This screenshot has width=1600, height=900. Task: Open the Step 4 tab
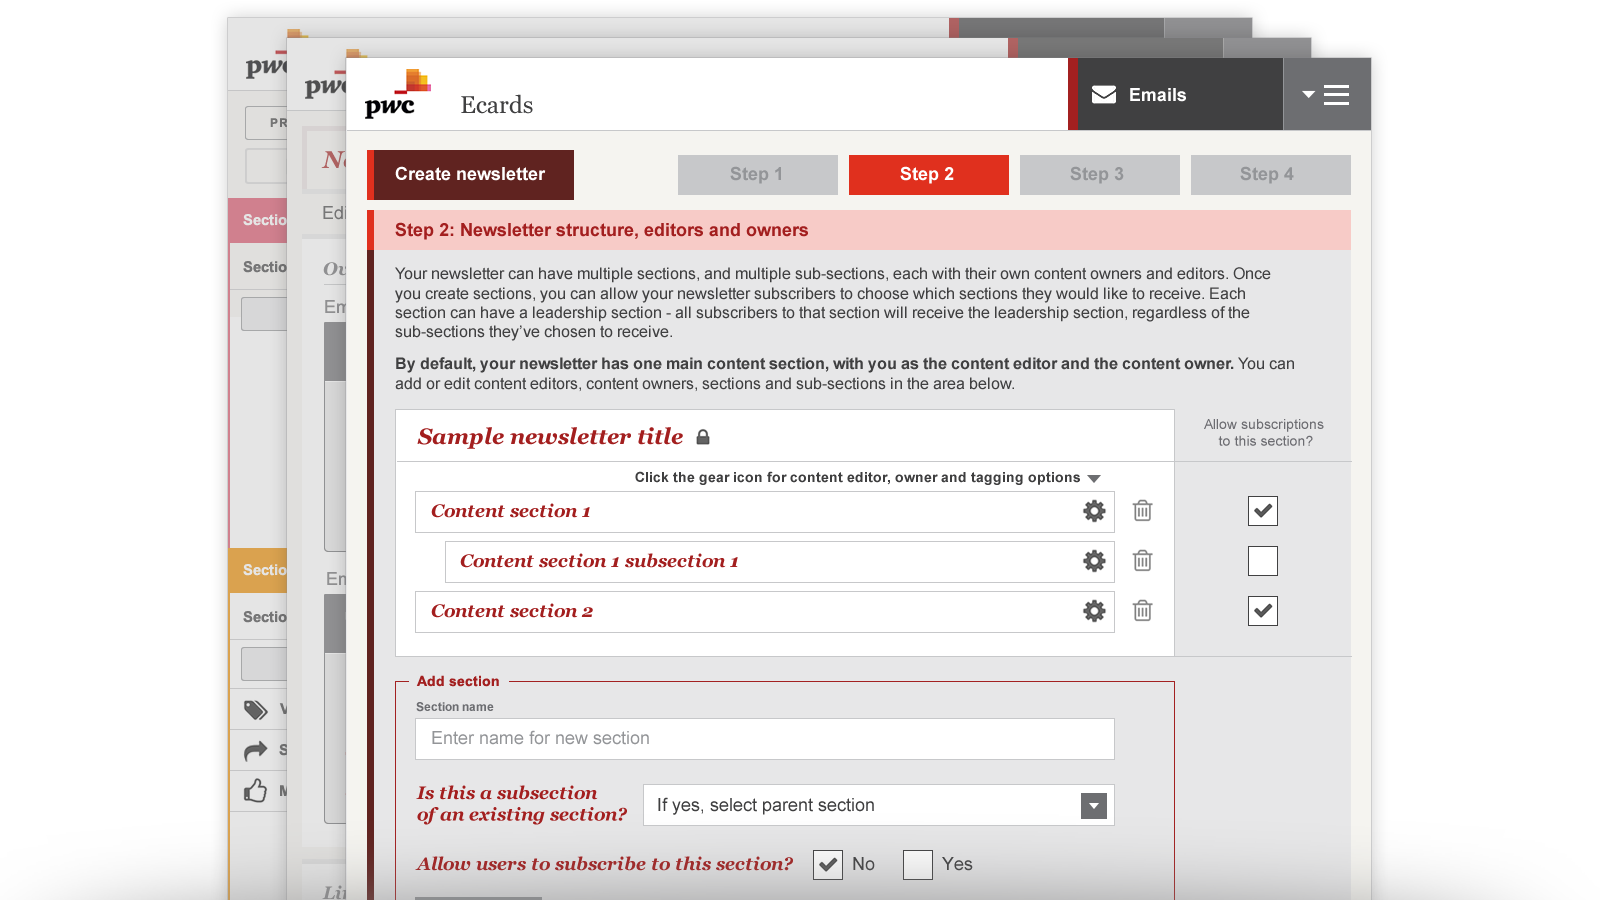pos(1271,175)
